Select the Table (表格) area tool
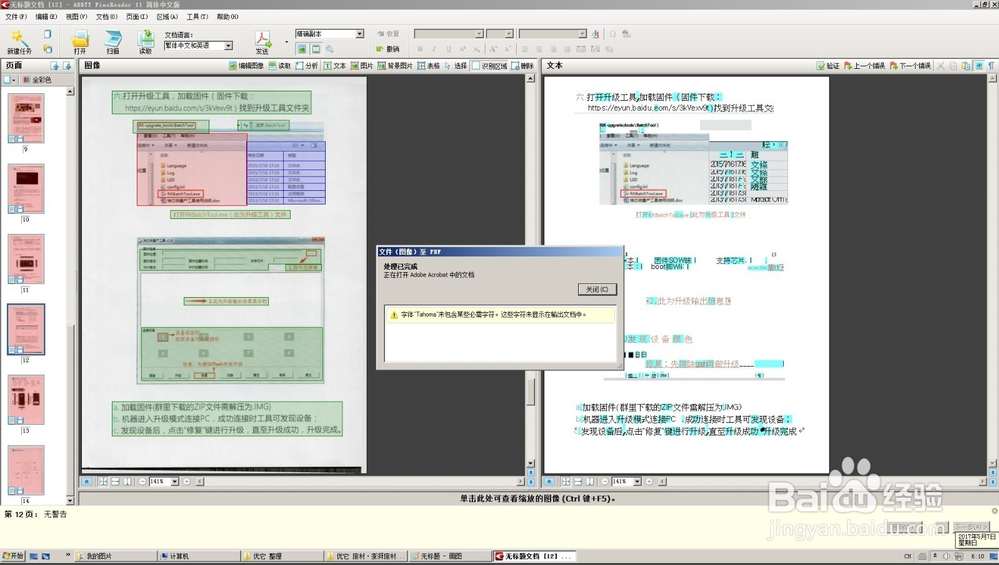The image size is (999, 565). pyautogui.click(x=428, y=66)
